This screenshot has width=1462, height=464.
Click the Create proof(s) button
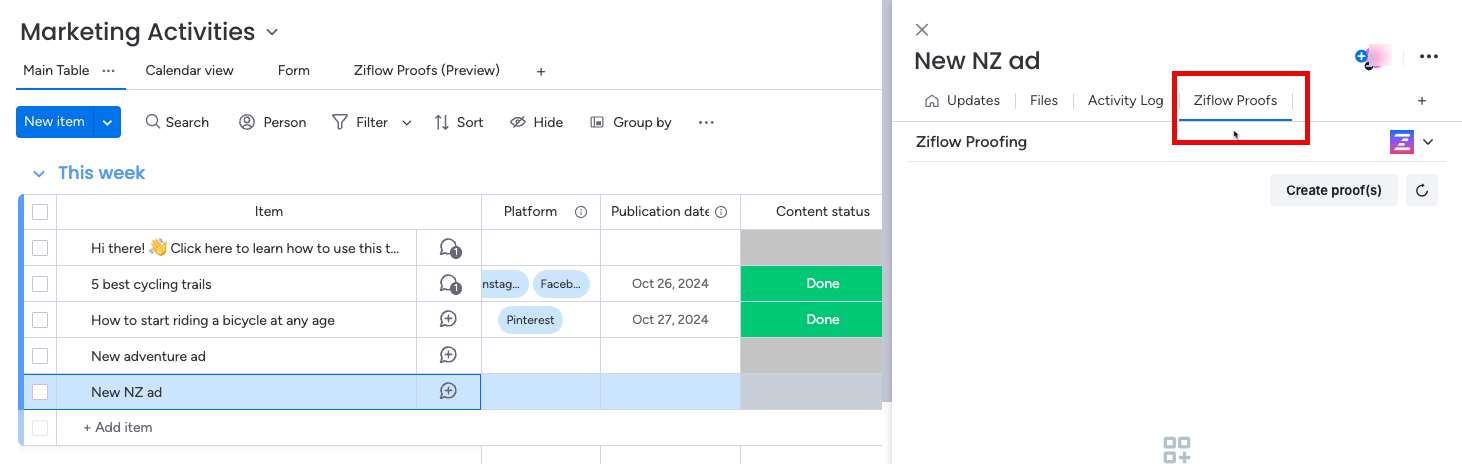[1333, 190]
